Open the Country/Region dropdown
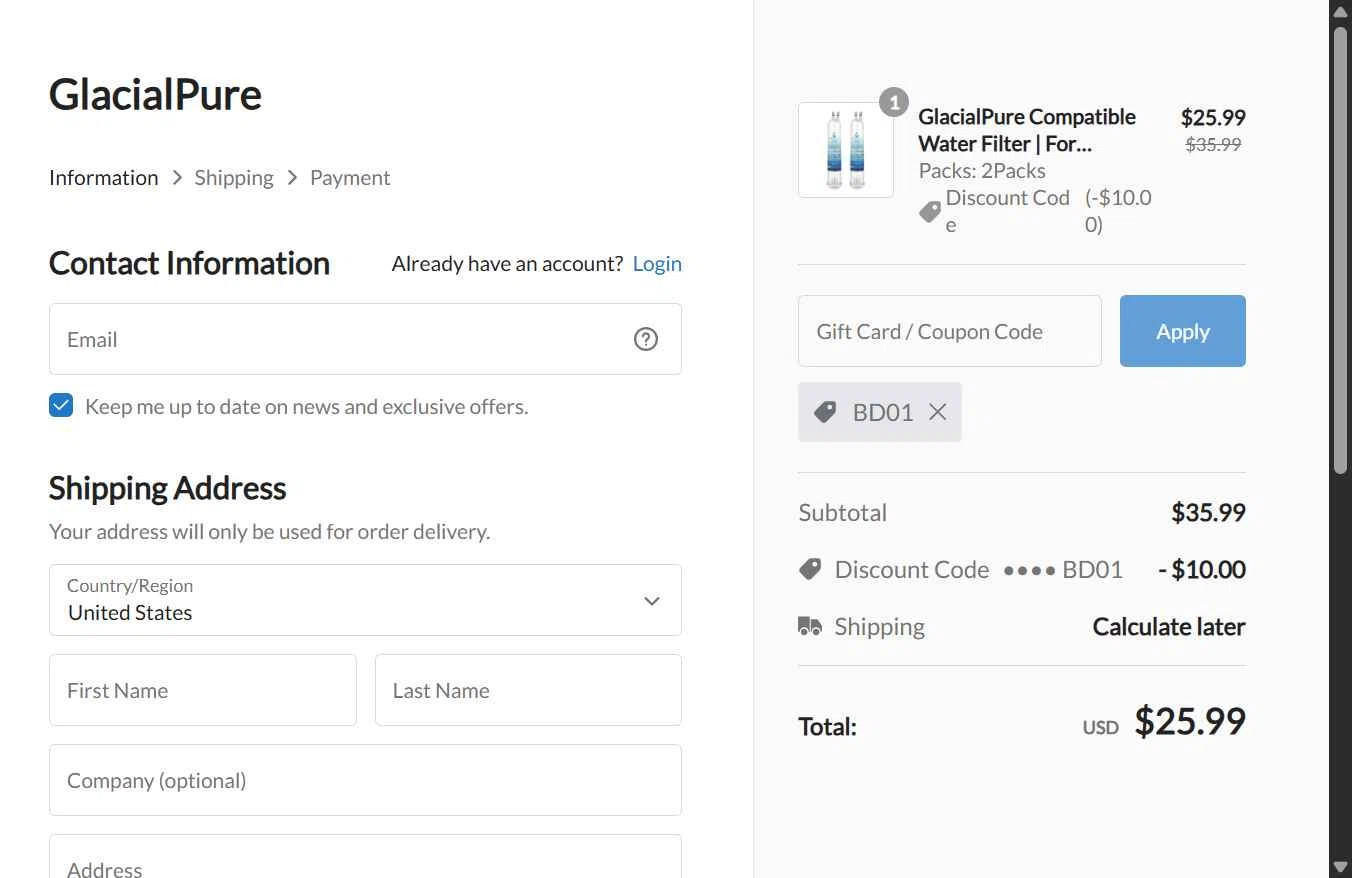 point(365,600)
